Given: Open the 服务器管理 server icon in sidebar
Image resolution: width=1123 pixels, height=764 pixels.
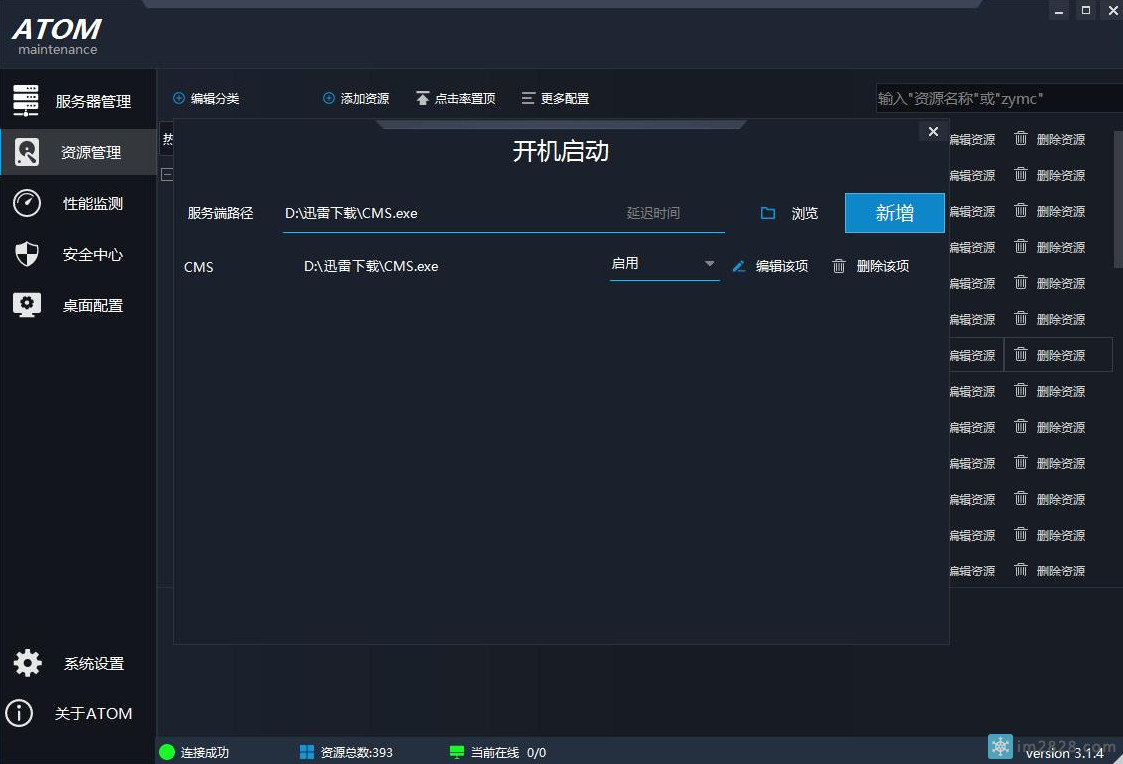Looking at the screenshot, I should 28,99.
